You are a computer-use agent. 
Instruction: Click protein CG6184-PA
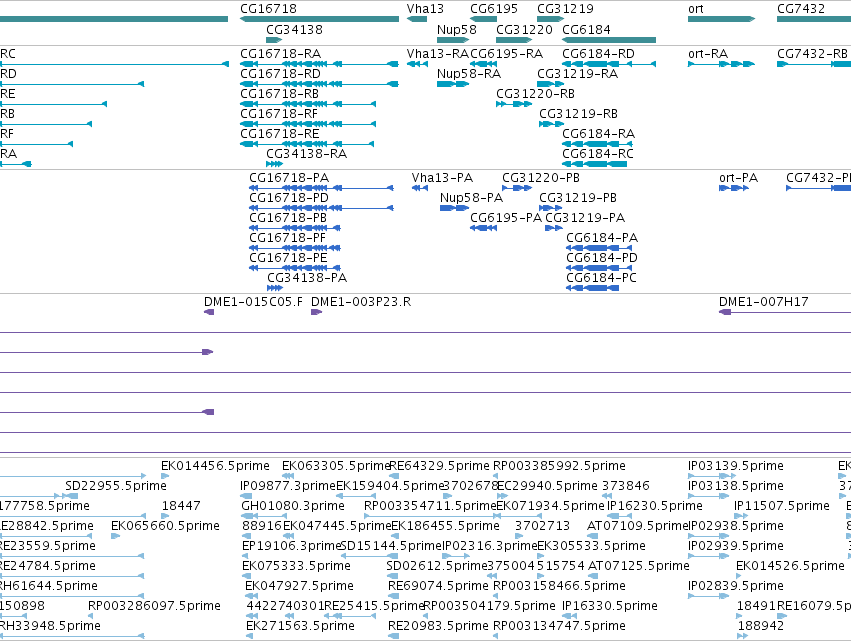click(602, 238)
